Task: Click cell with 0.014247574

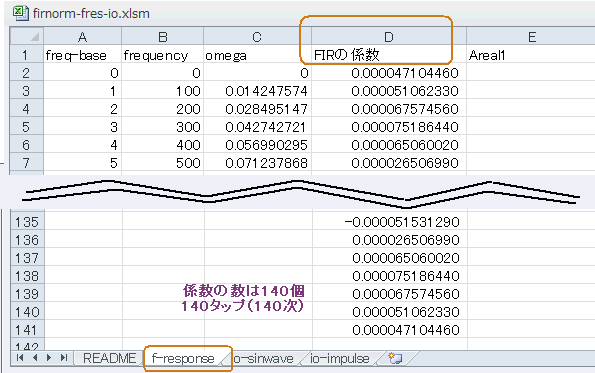Action: [257, 91]
